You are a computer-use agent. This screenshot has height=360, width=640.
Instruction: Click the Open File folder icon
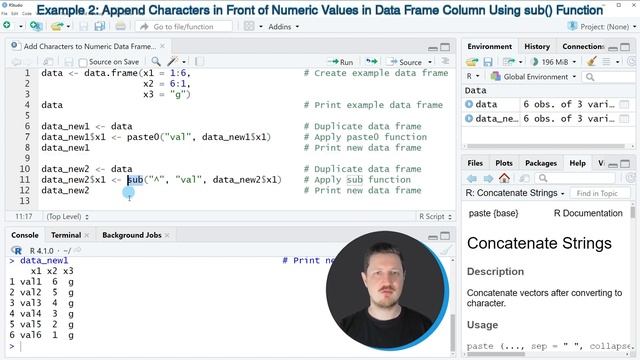[x=57, y=27]
